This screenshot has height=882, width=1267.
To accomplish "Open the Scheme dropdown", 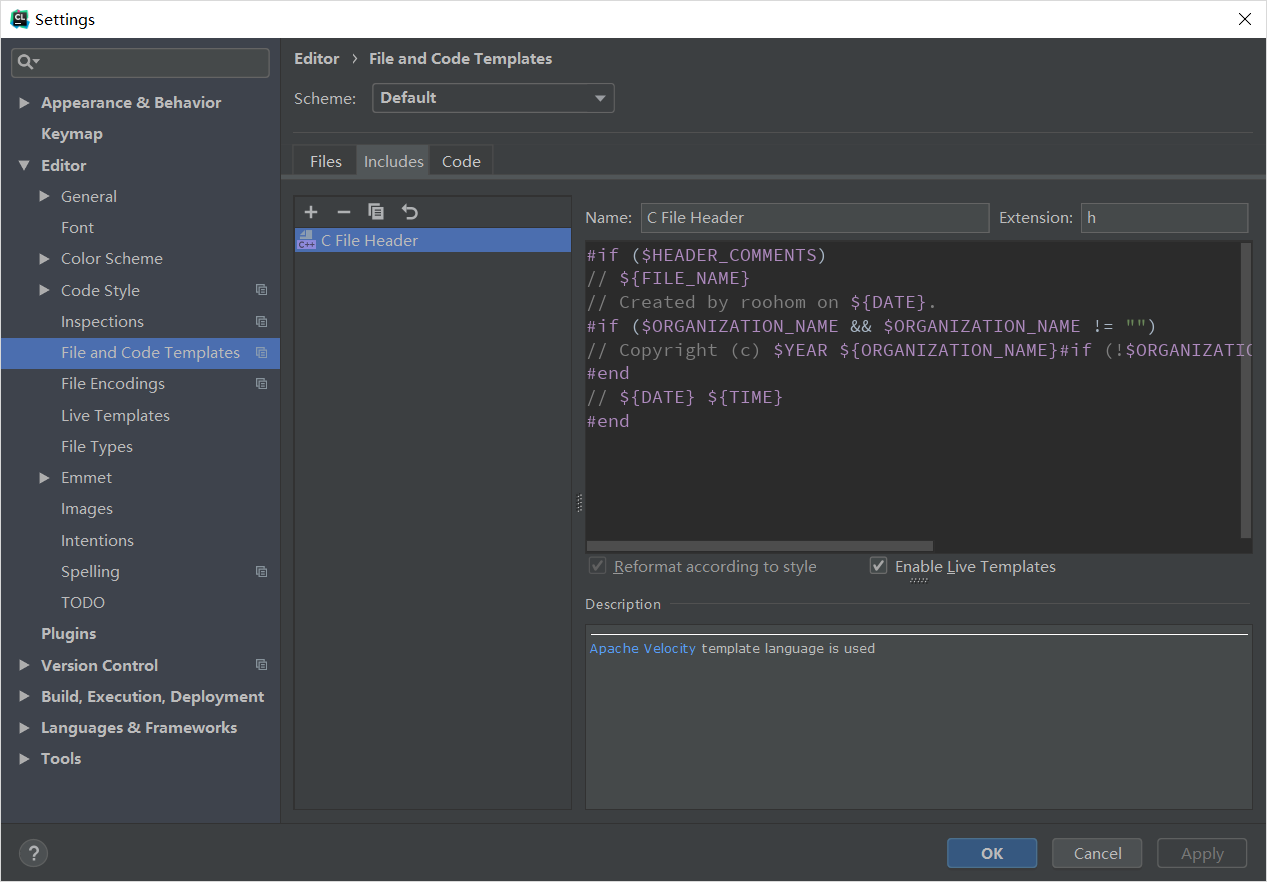I will (493, 98).
